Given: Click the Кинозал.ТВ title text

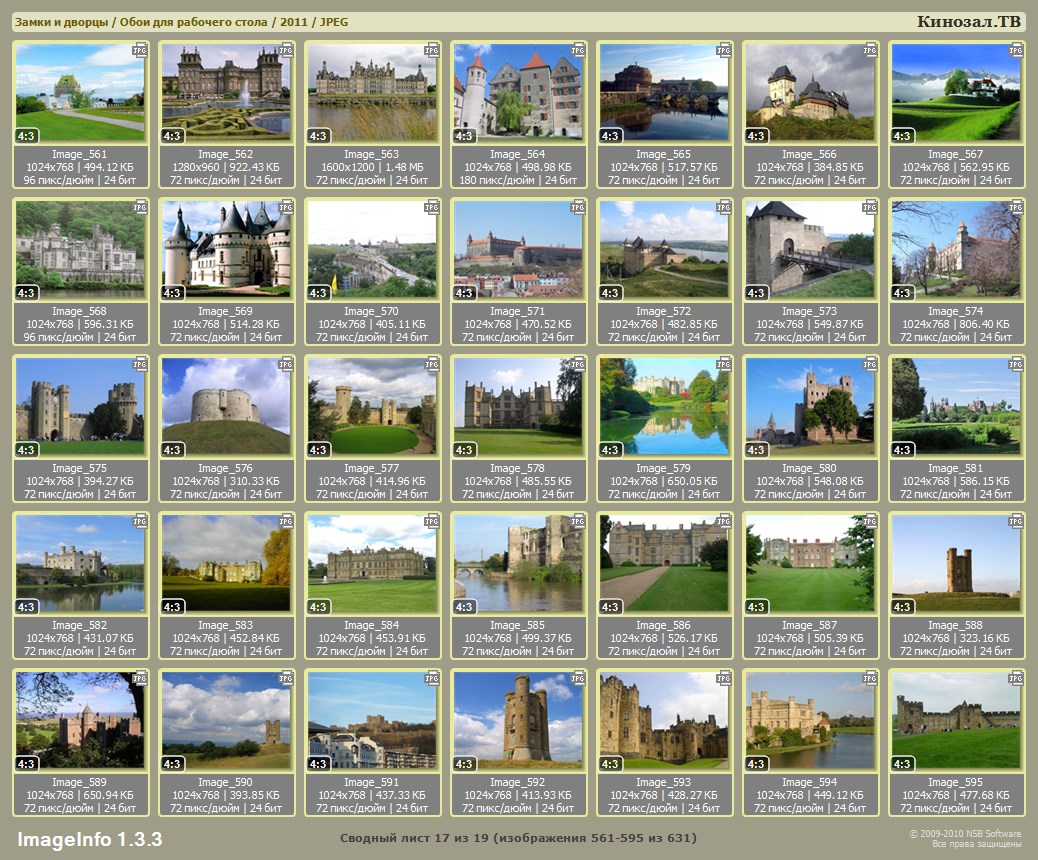Looking at the screenshot, I should tap(968, 22).
